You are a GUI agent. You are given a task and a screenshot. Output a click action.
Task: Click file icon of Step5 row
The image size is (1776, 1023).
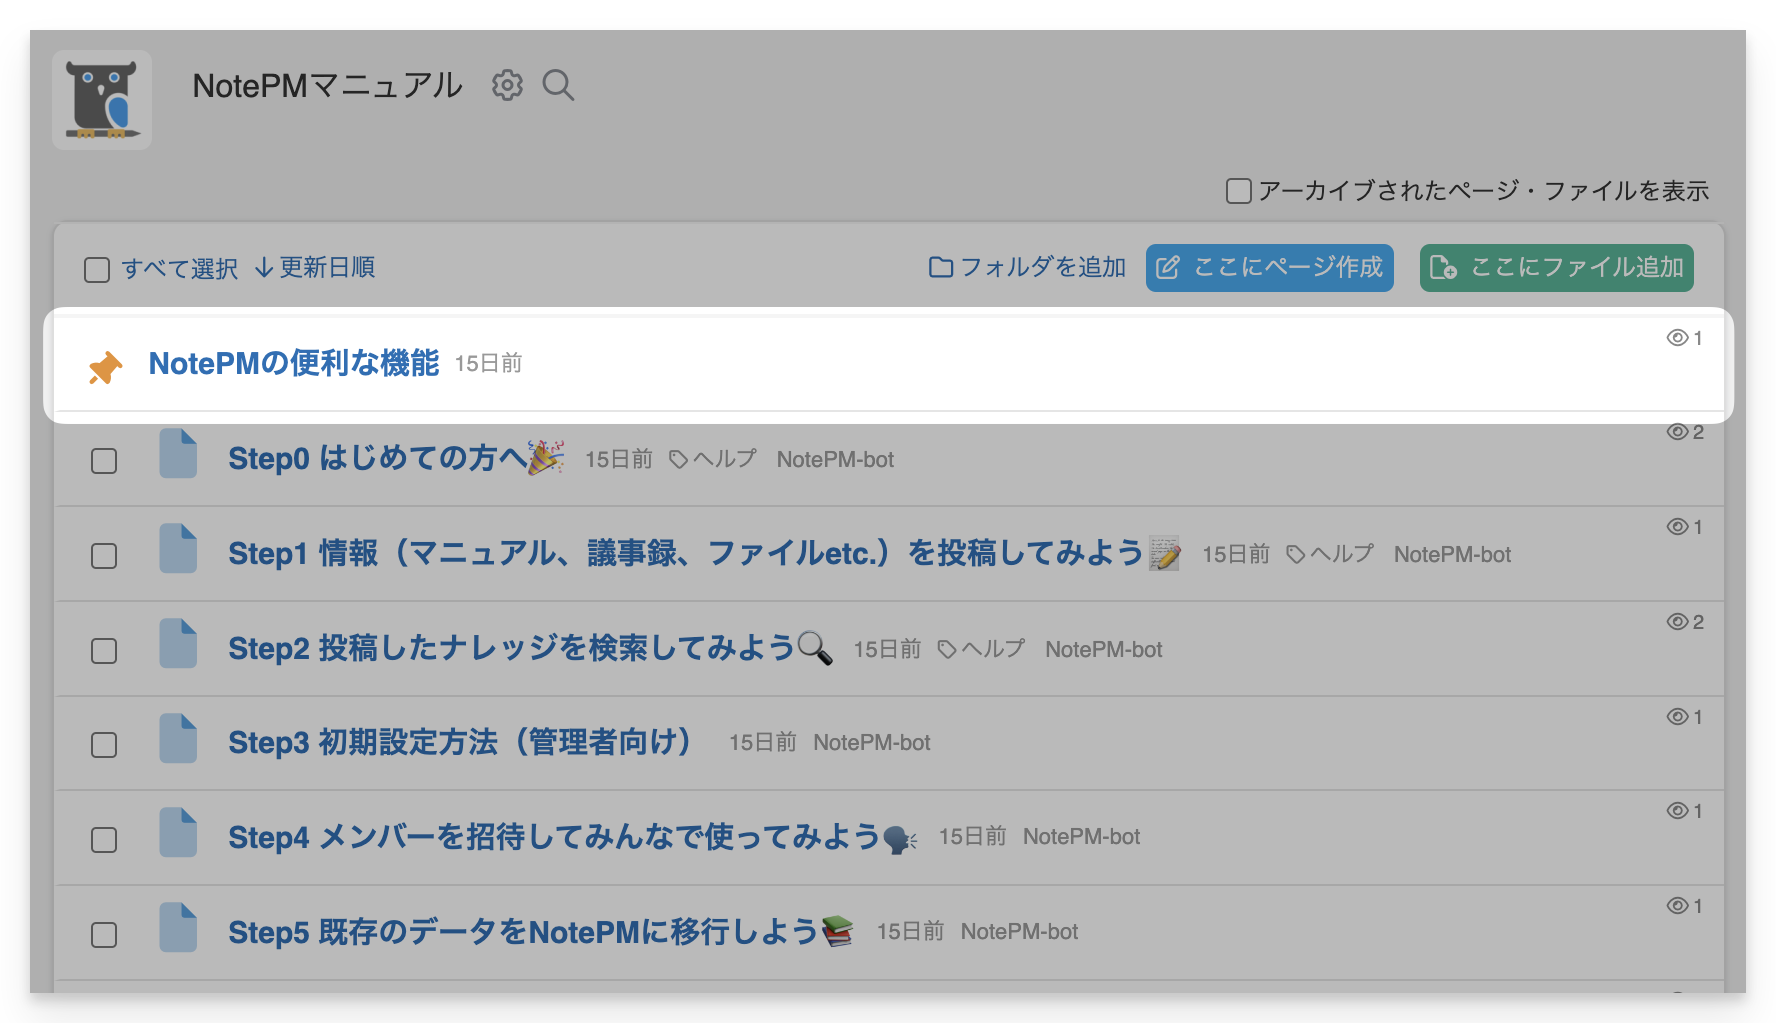click(178, 928)
